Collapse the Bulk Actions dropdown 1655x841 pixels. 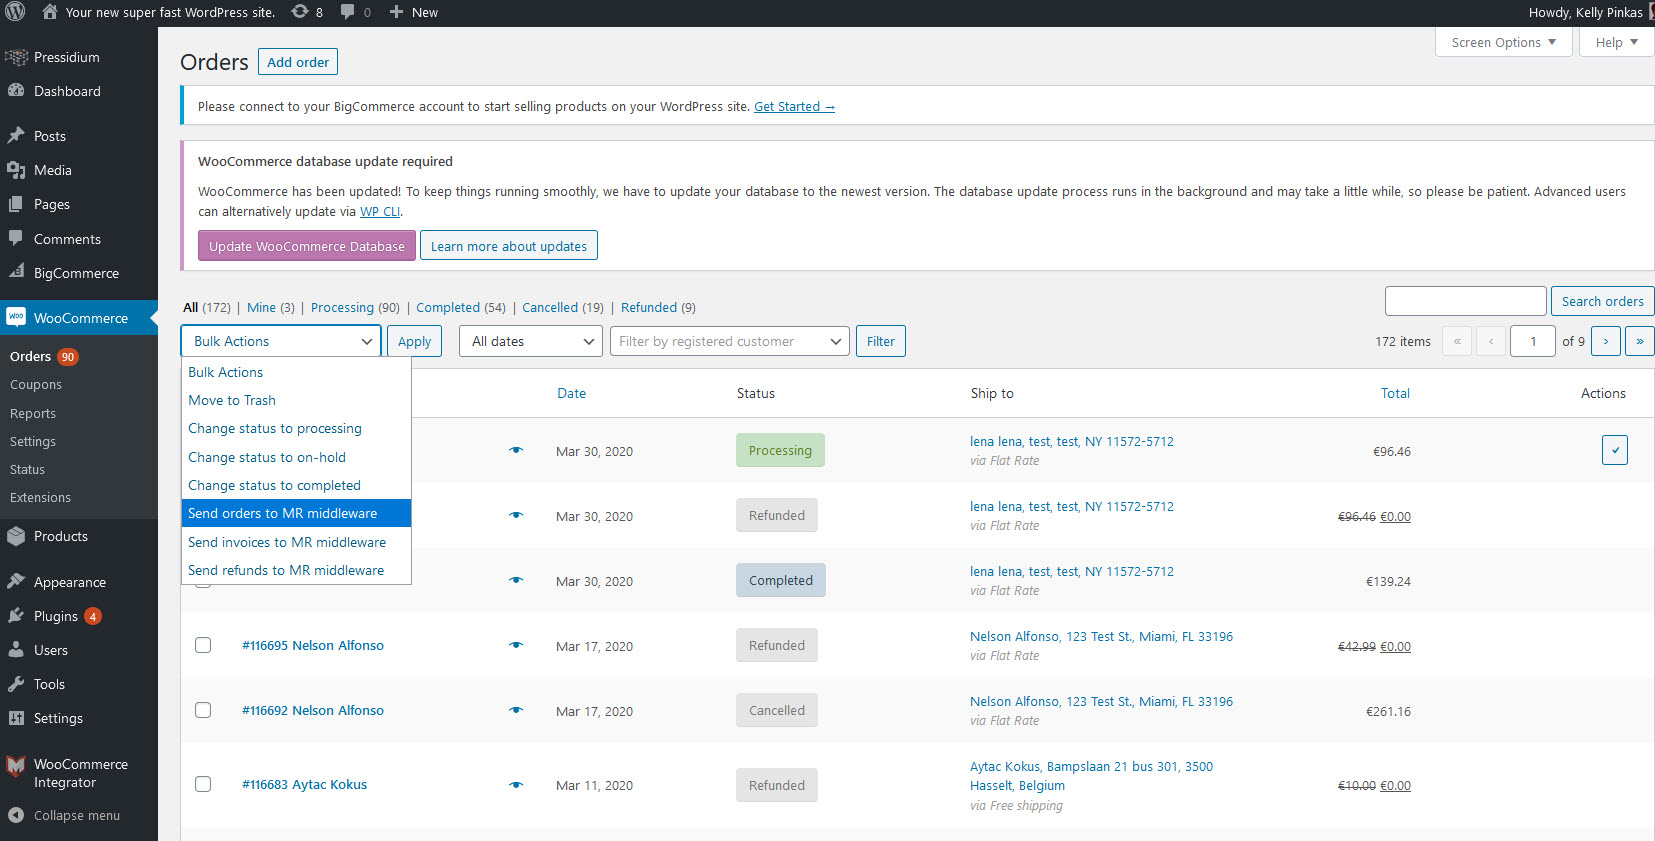tap(281, 341)
